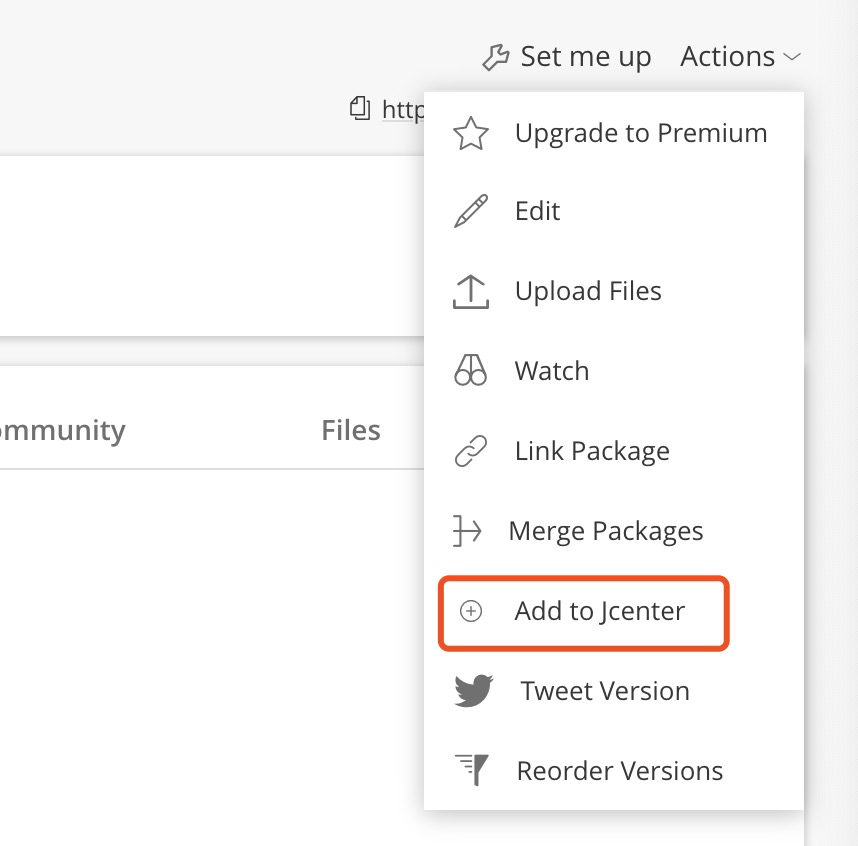
Task: Click the Merge Packages branch icon
Action: [x=467, y=531]
